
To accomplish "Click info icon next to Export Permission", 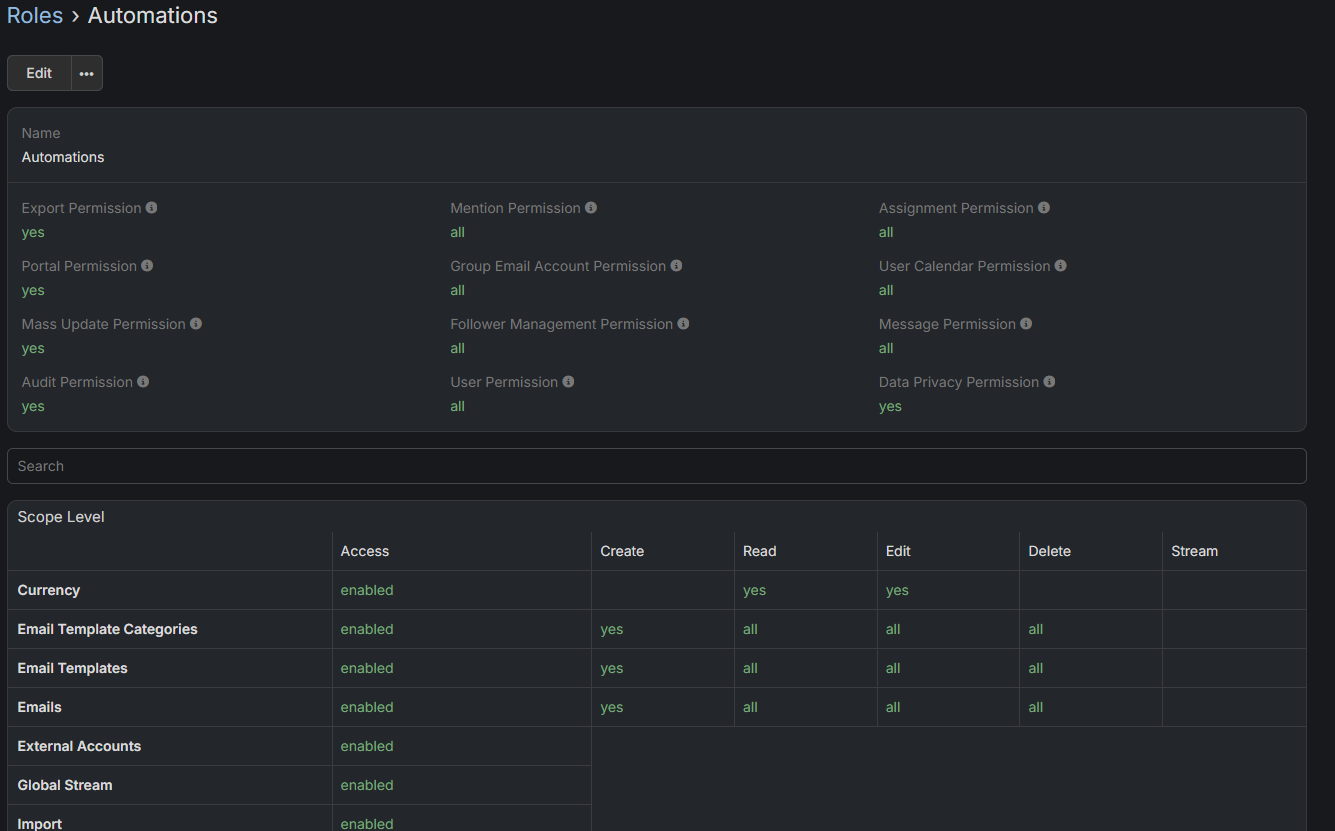I will point(152,208).
